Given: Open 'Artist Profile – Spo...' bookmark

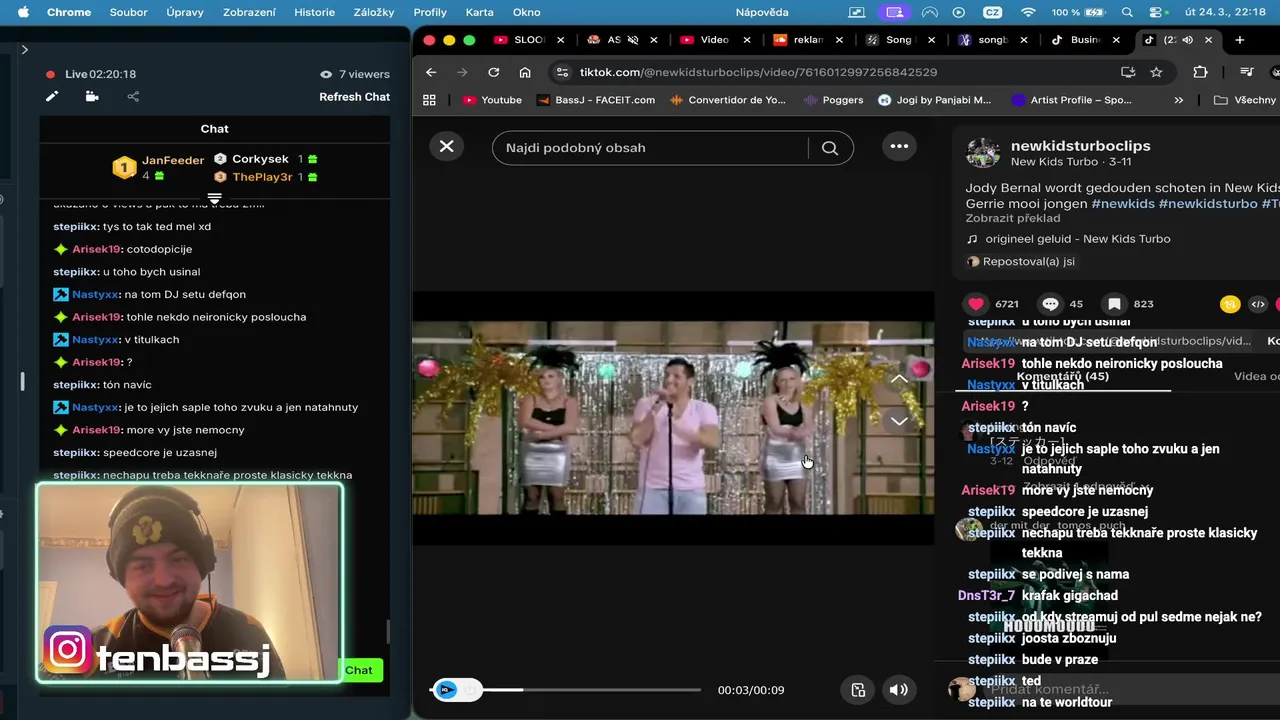Looking at the screenshot, I should pos(1071,100).
